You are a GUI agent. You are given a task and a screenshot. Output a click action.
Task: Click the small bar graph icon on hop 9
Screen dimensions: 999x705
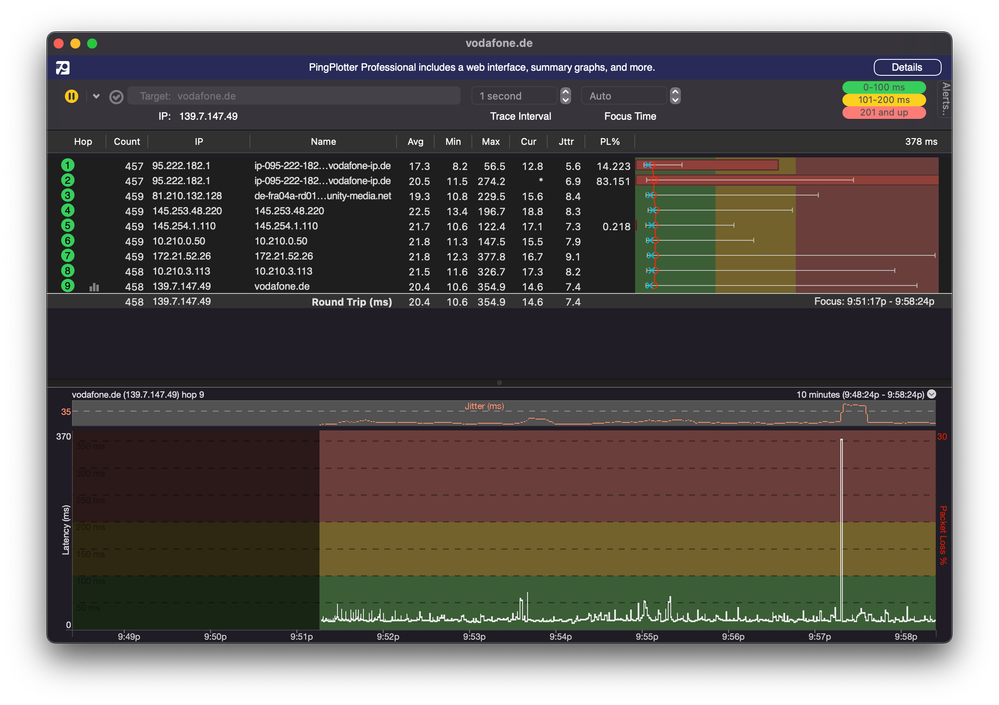[95, 287]
